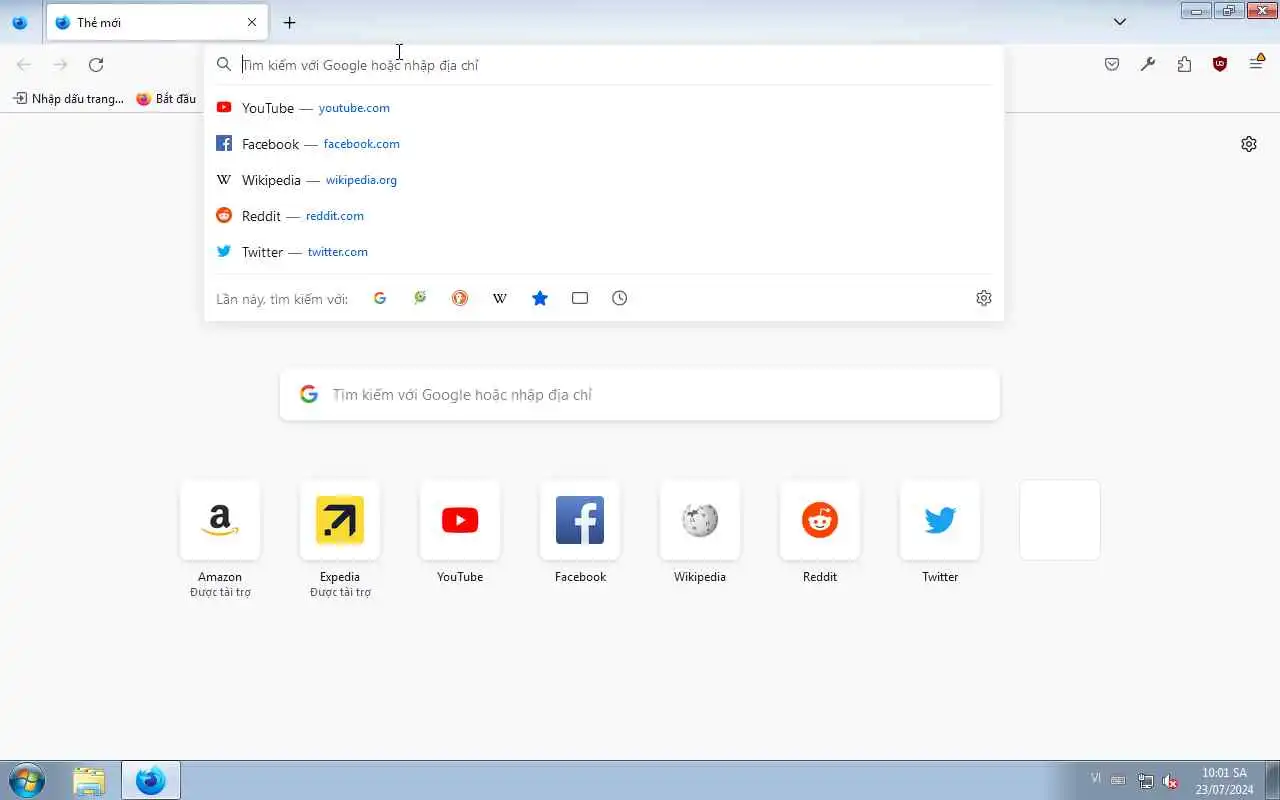Search open tabs via the tab icon
The image size is (1280, 800).
pyautogui.click(x=580, y=298)
